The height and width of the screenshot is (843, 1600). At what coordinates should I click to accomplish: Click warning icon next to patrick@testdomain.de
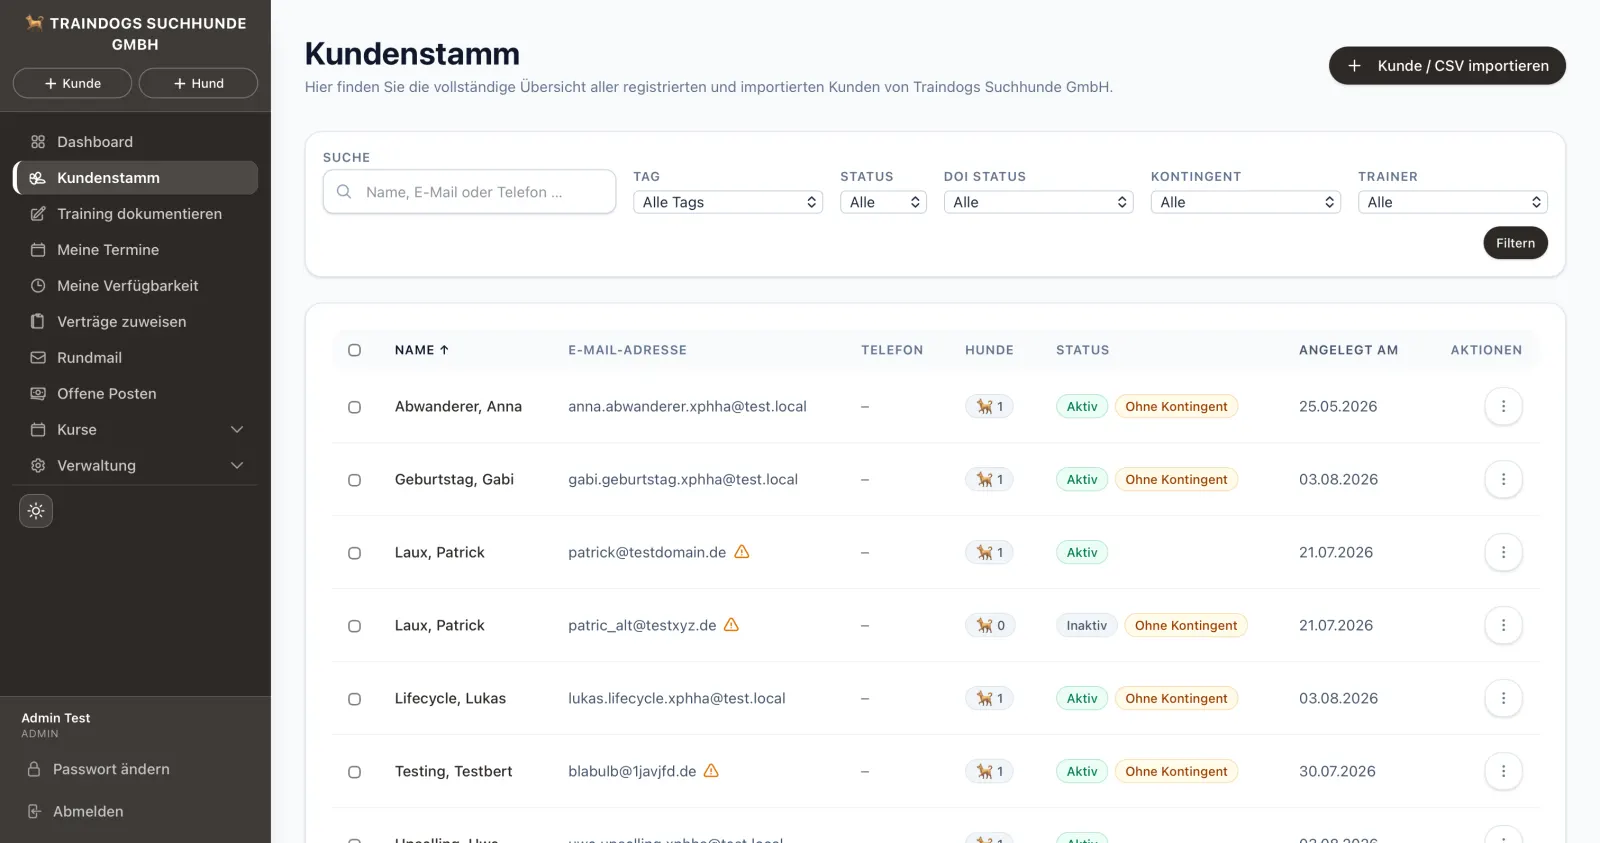(x=742, y=552)
